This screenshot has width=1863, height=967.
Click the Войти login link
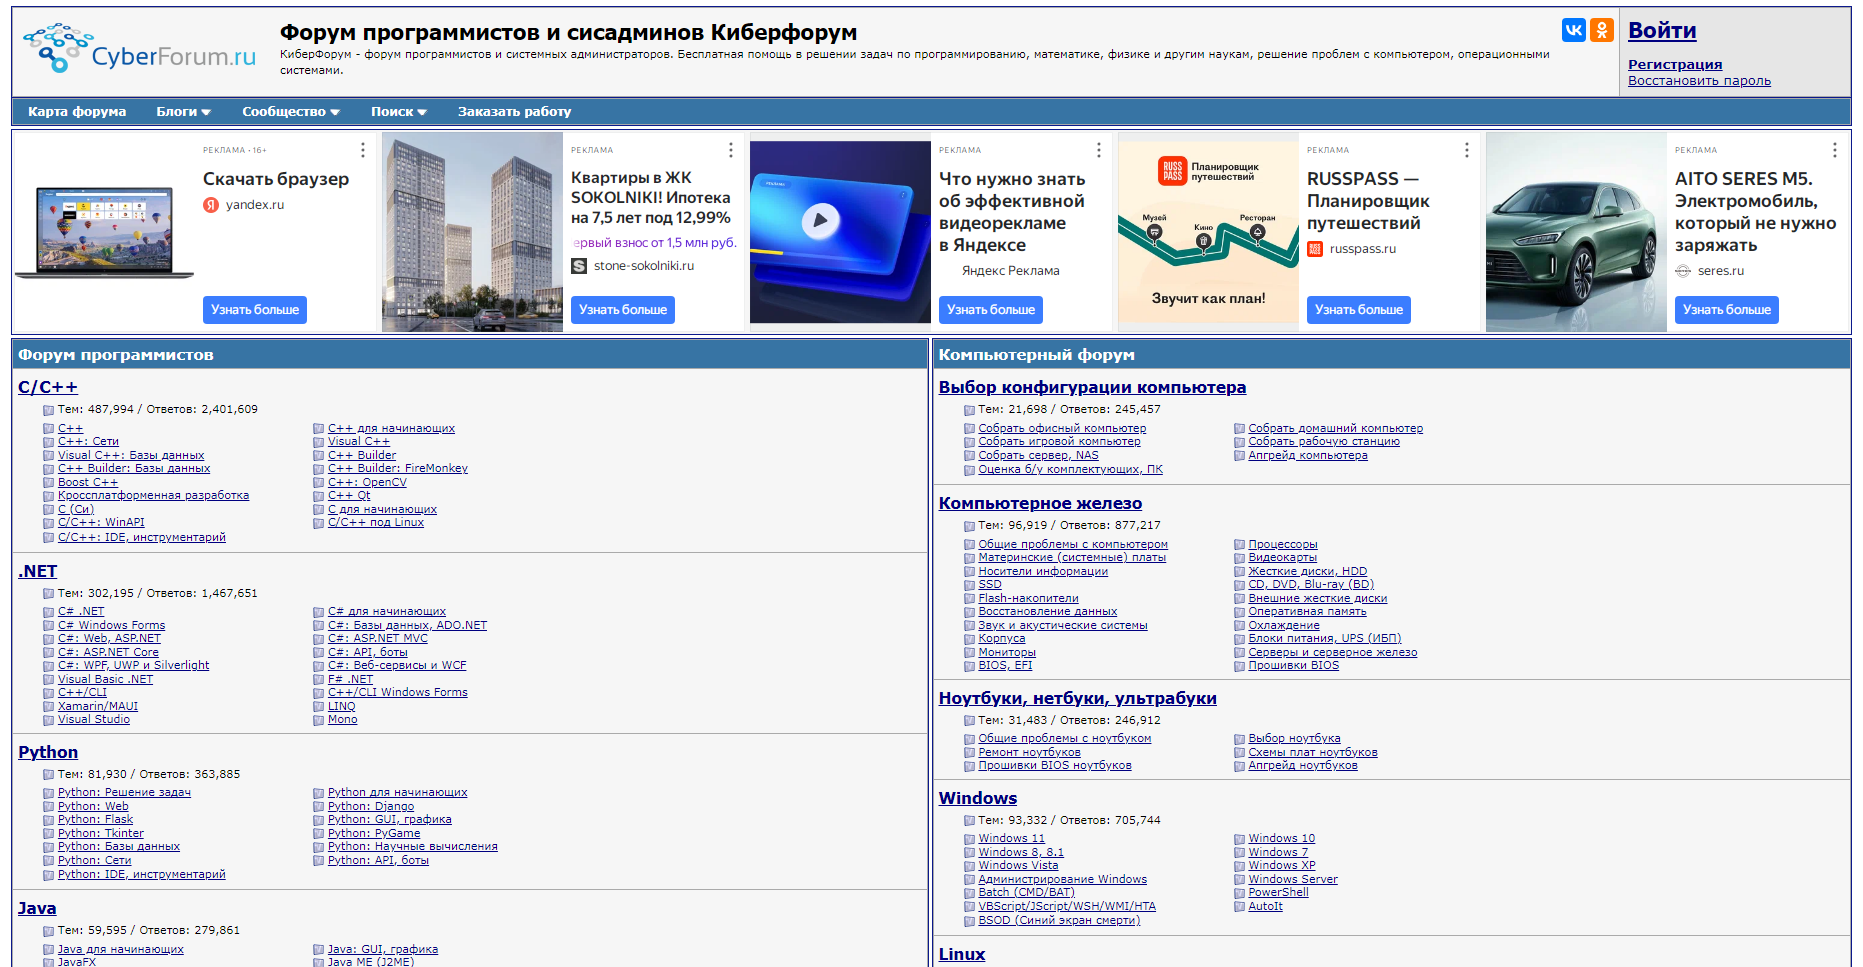[1662, 31]
